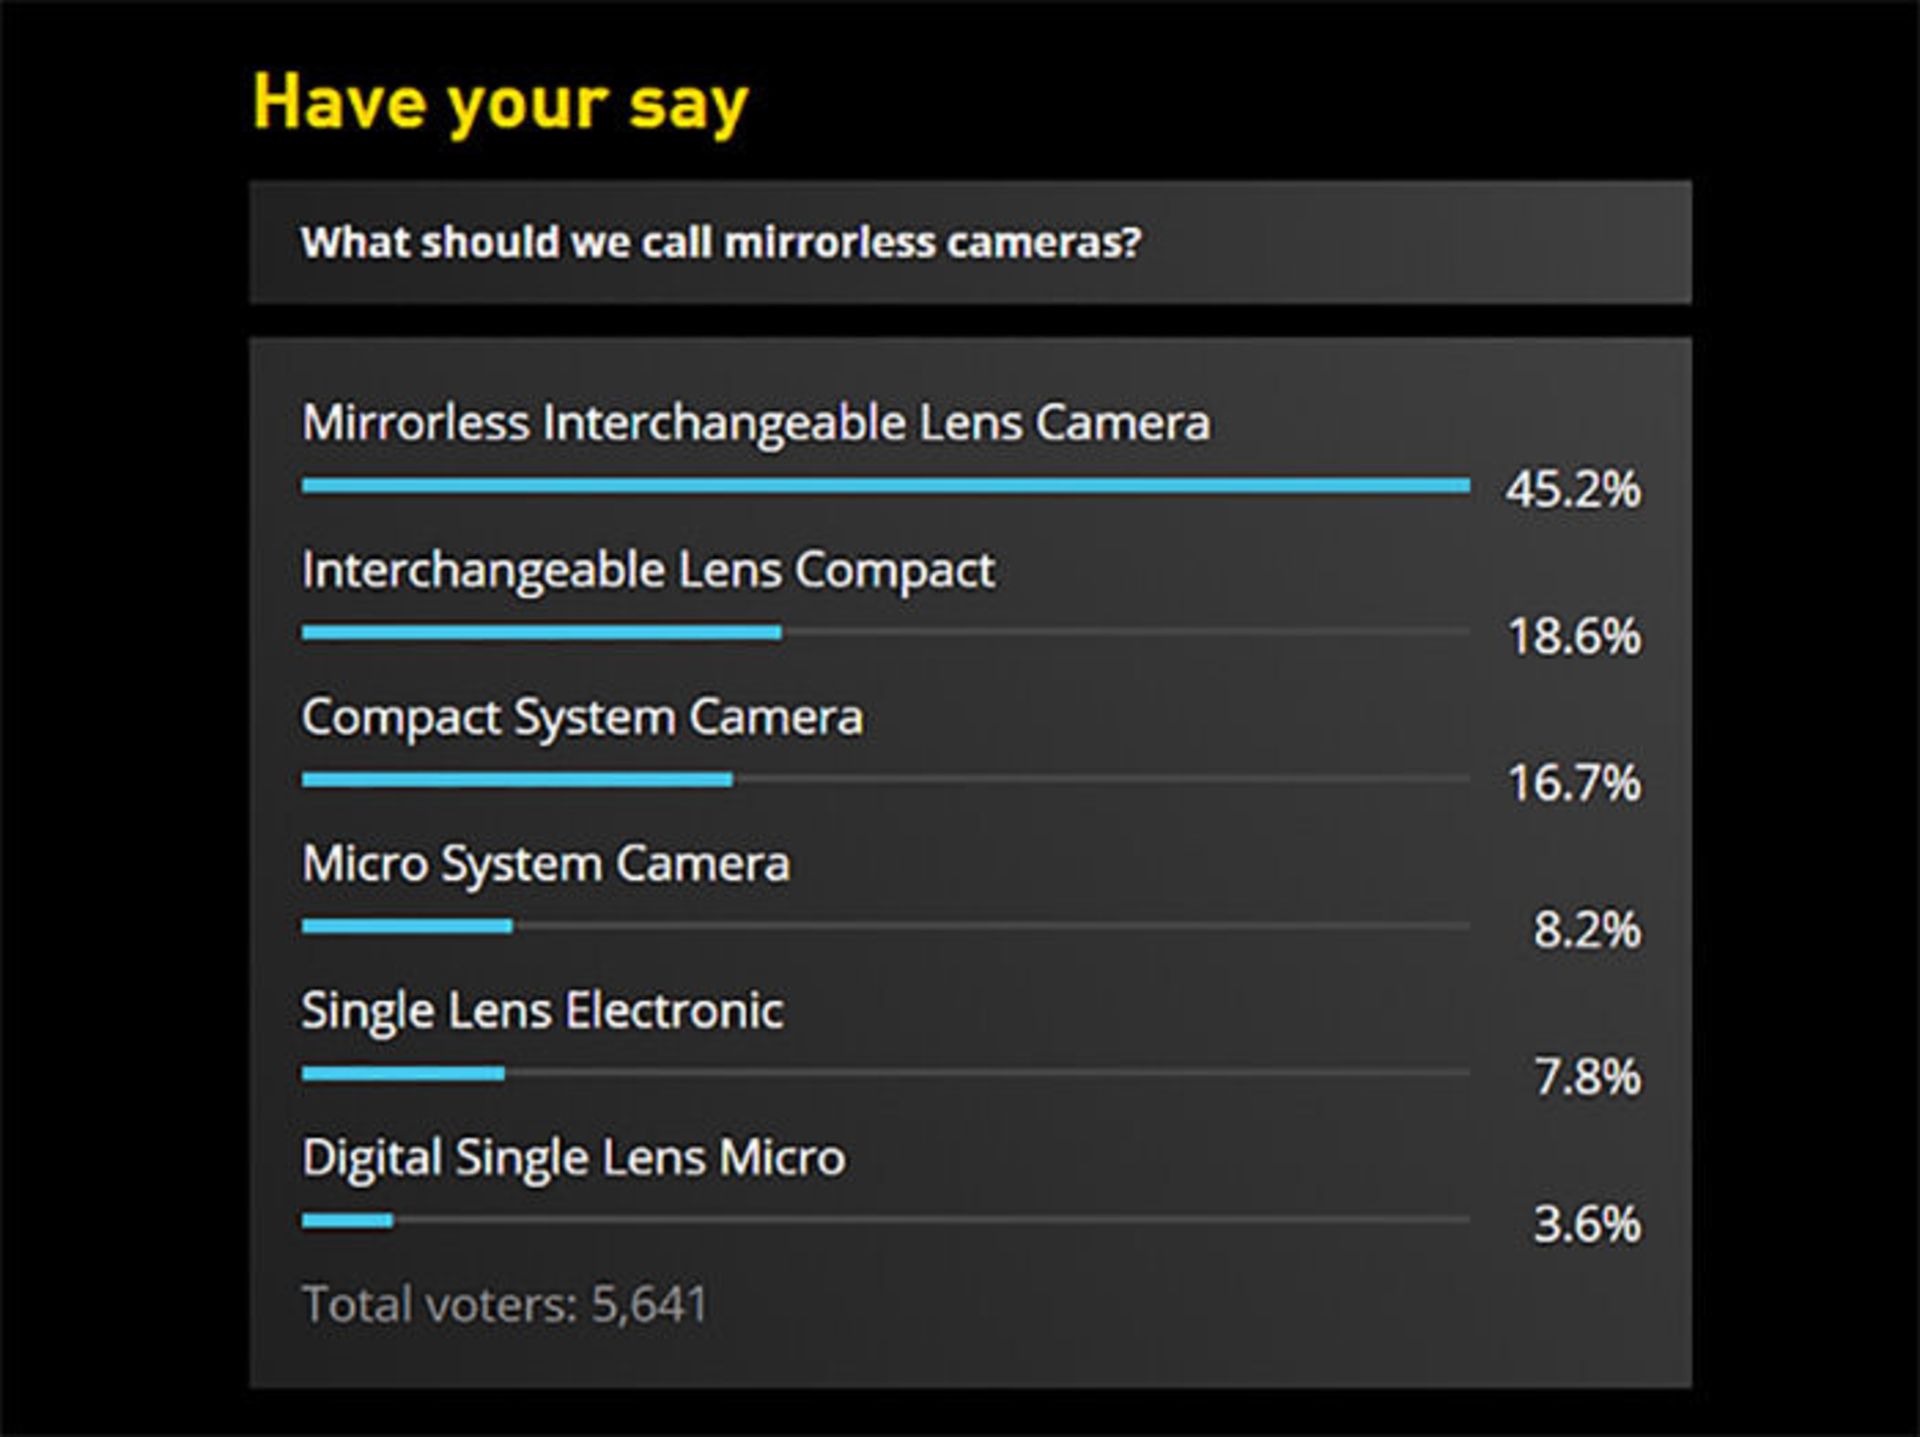Click the Interchangeable Lens Compact result bar
The width and height of the screenshot is (1920, 1437).
[x=541, y=632]
